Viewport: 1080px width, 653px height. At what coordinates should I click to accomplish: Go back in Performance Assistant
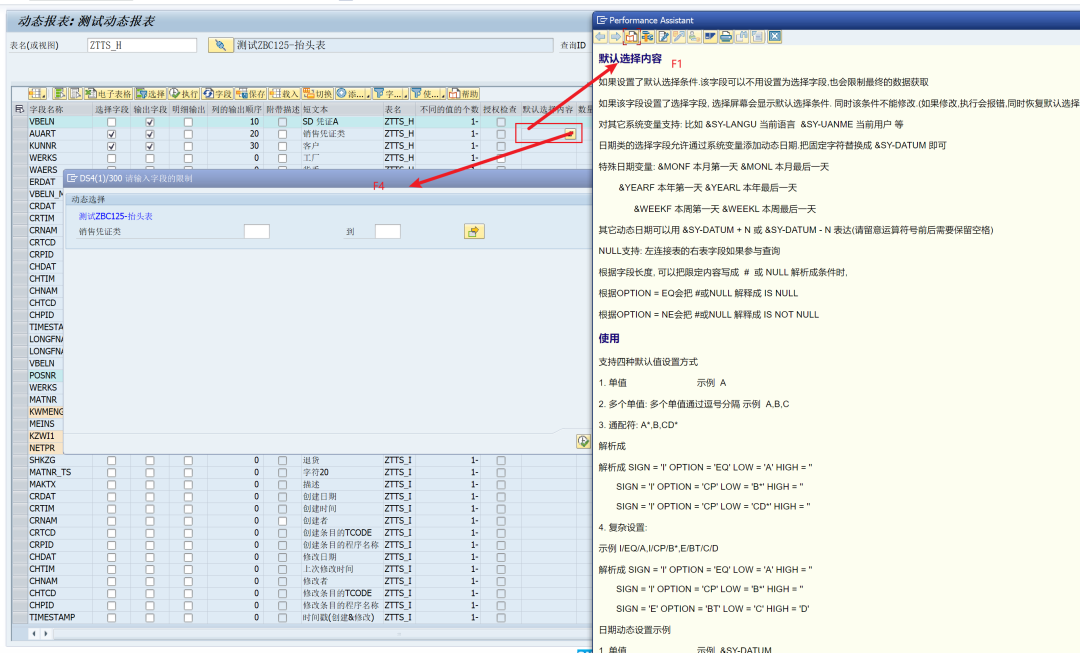click(x=600, y=37)
